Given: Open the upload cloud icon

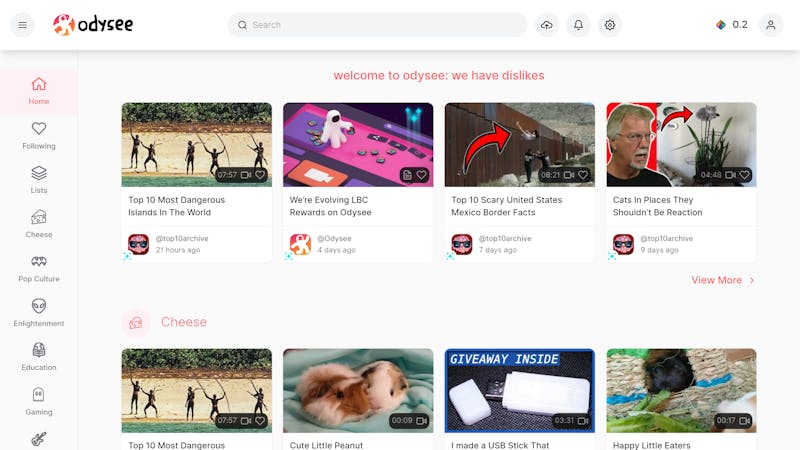Looking at the screenshot, I should point(546,25).
